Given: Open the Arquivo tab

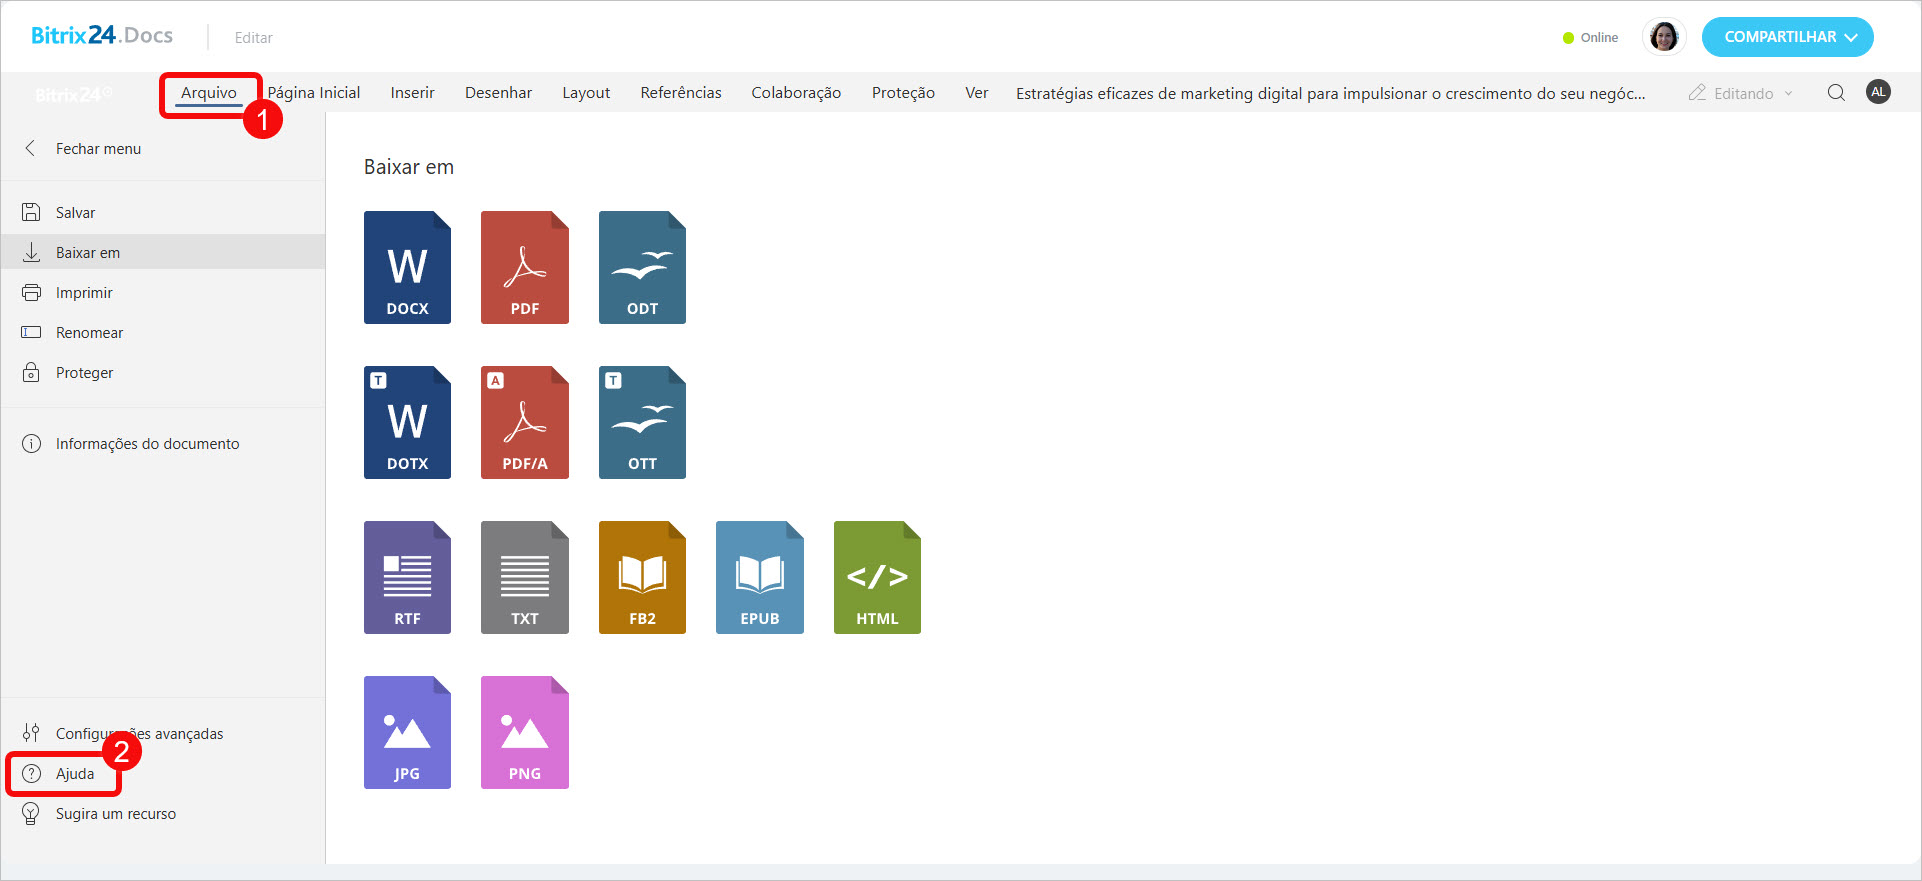Looking at the screenshot, I should (x=209, y=93).
